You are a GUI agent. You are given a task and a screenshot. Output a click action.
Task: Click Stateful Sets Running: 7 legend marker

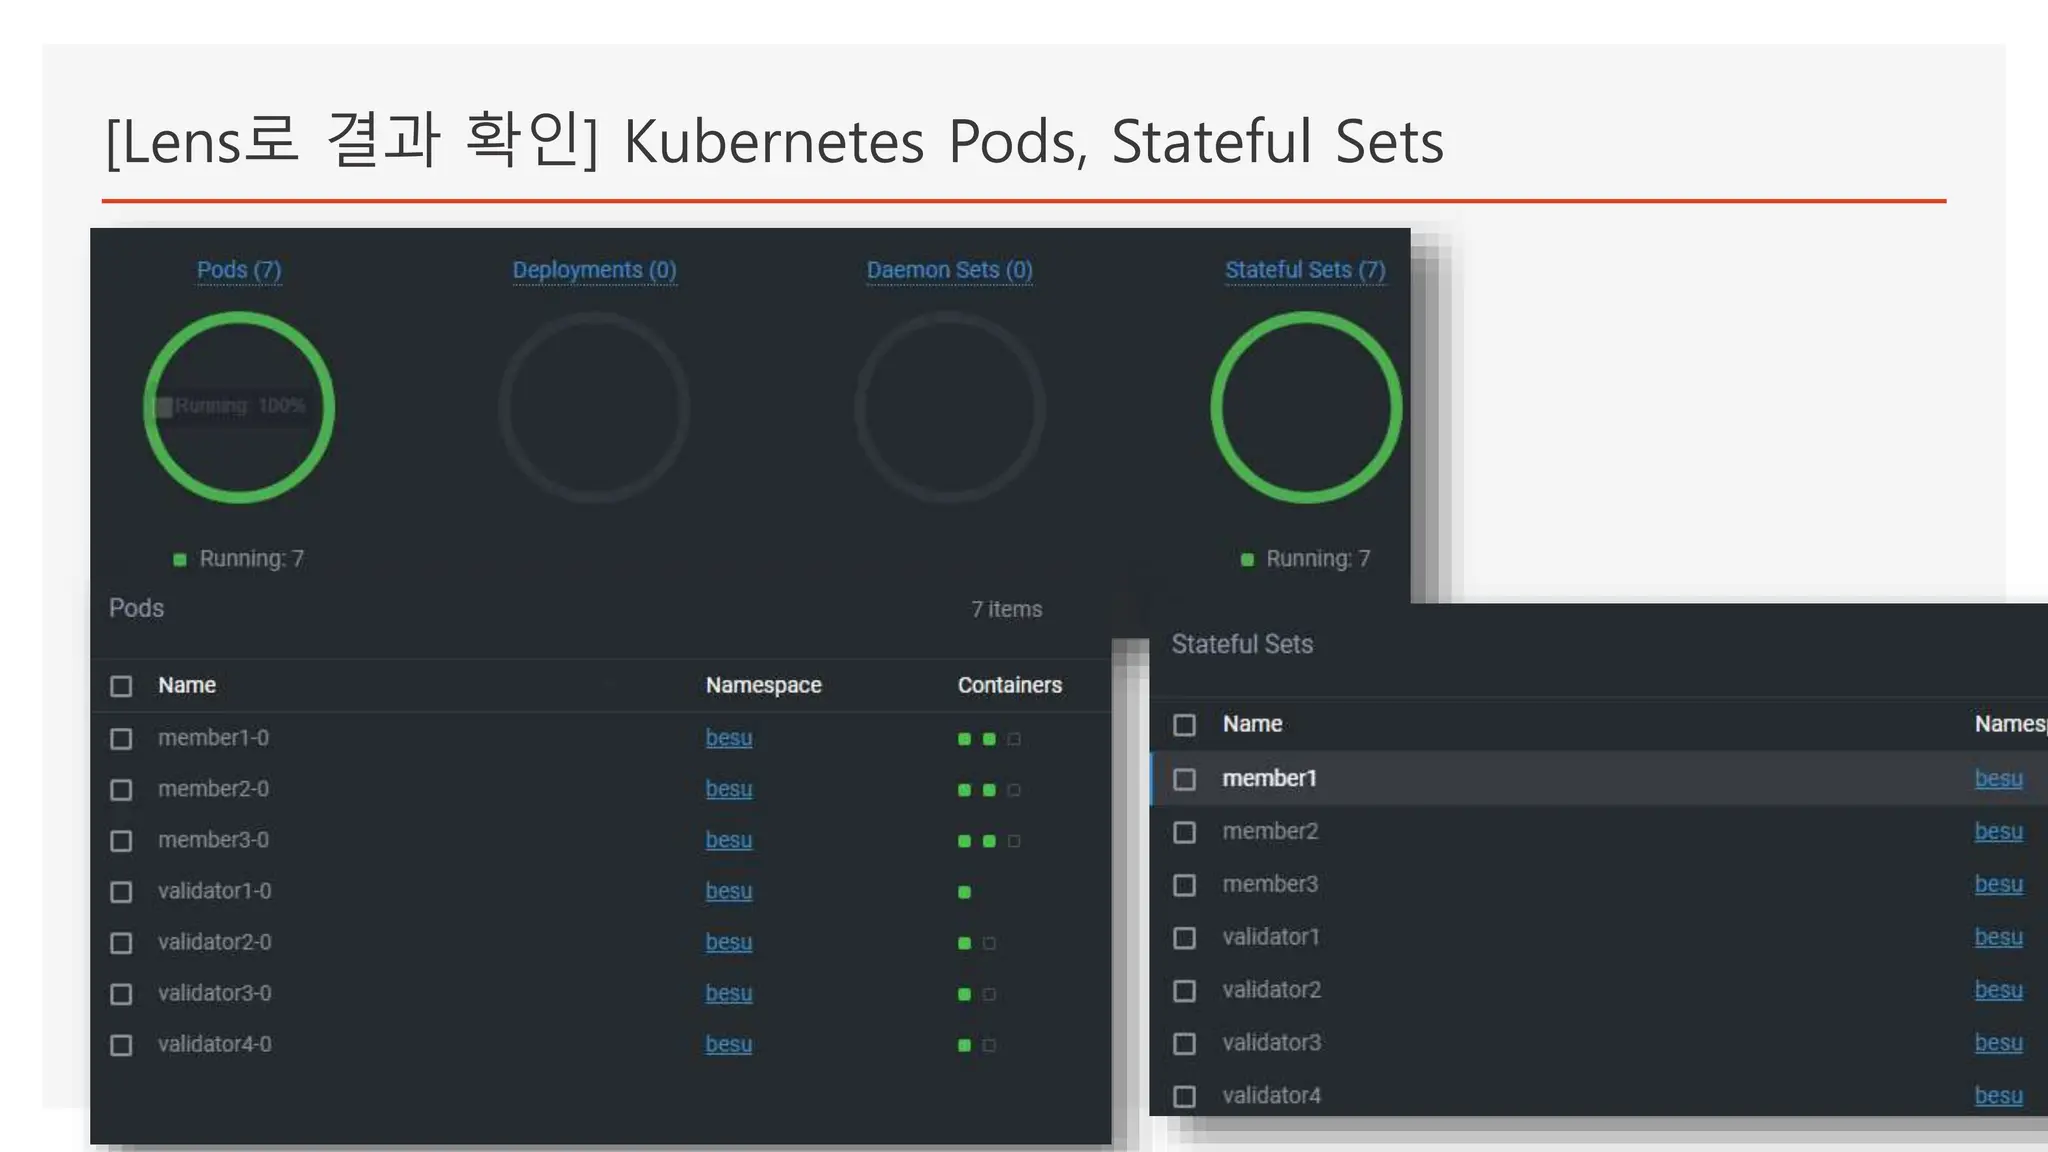pyautogui.click(x=1247, y=560)
